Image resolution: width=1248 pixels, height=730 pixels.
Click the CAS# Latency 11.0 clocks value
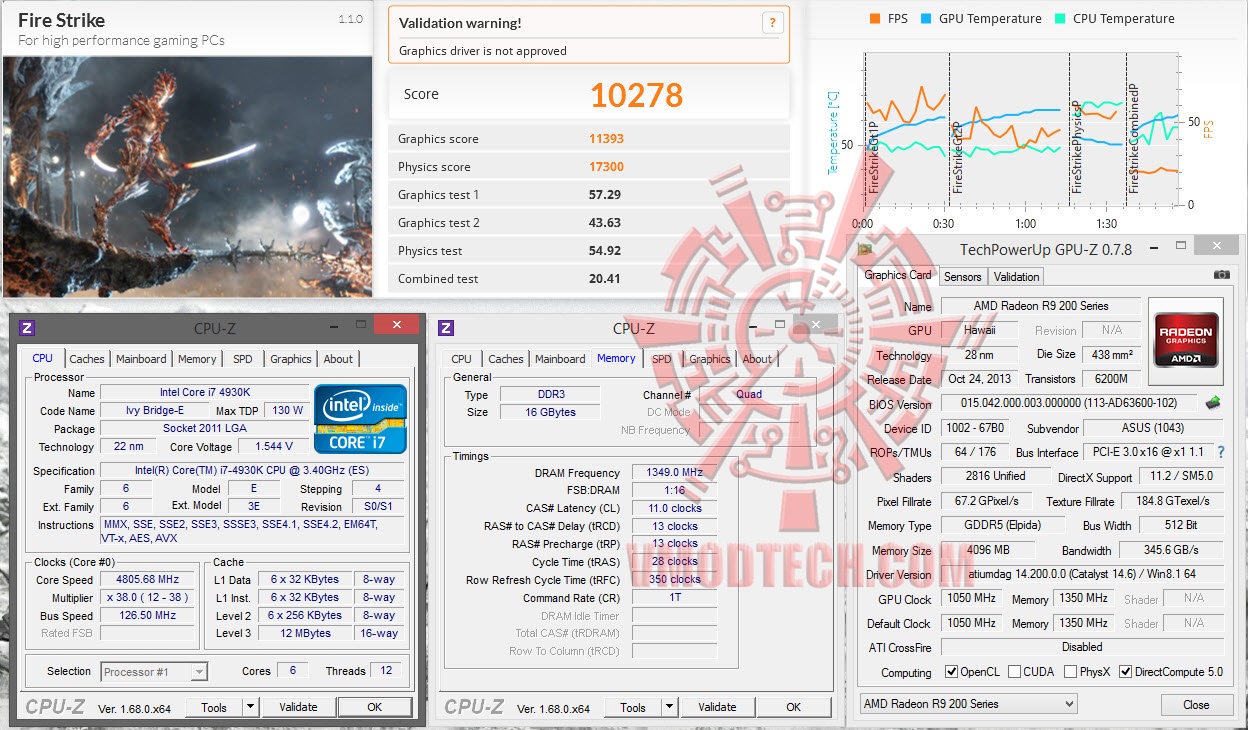[674, 508]
